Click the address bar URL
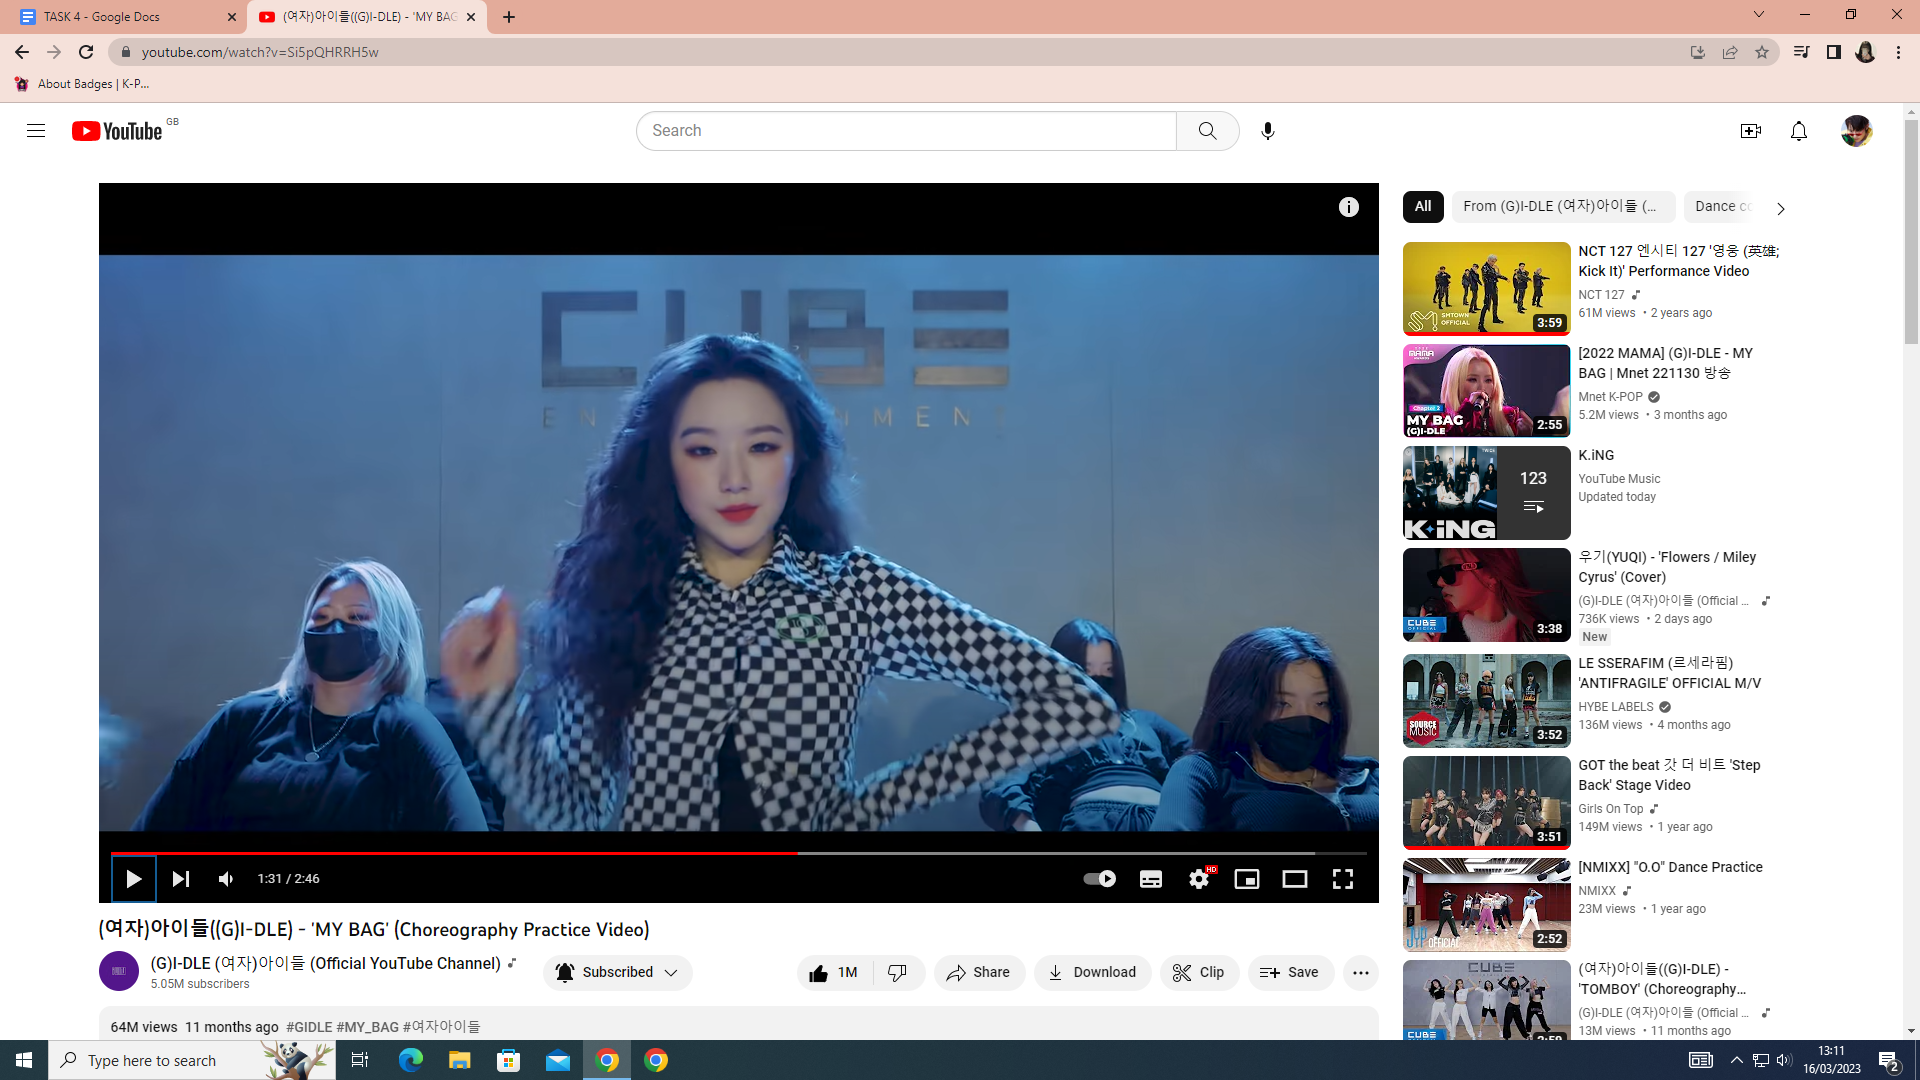Viewport: 1920px width, 1080px height. [260, 52]
